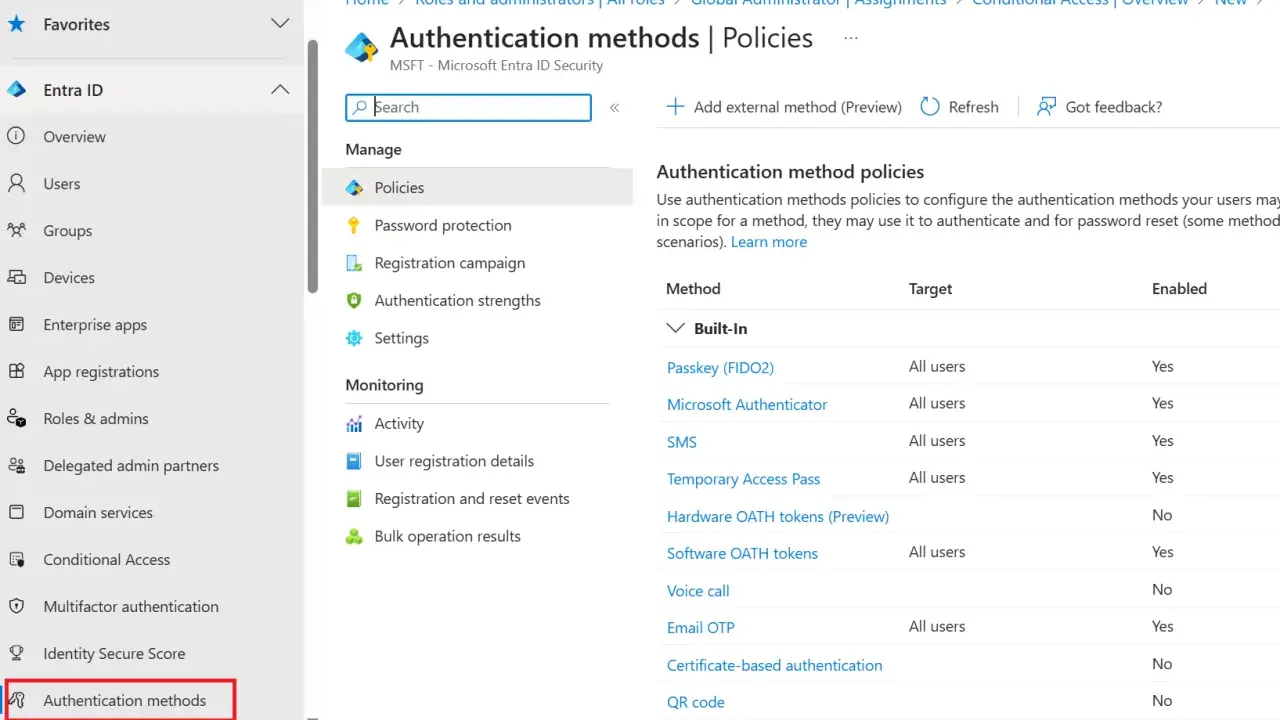The image size is (1280, 720).
Task: Click the Groups people icon
Action: coord(16,230)
